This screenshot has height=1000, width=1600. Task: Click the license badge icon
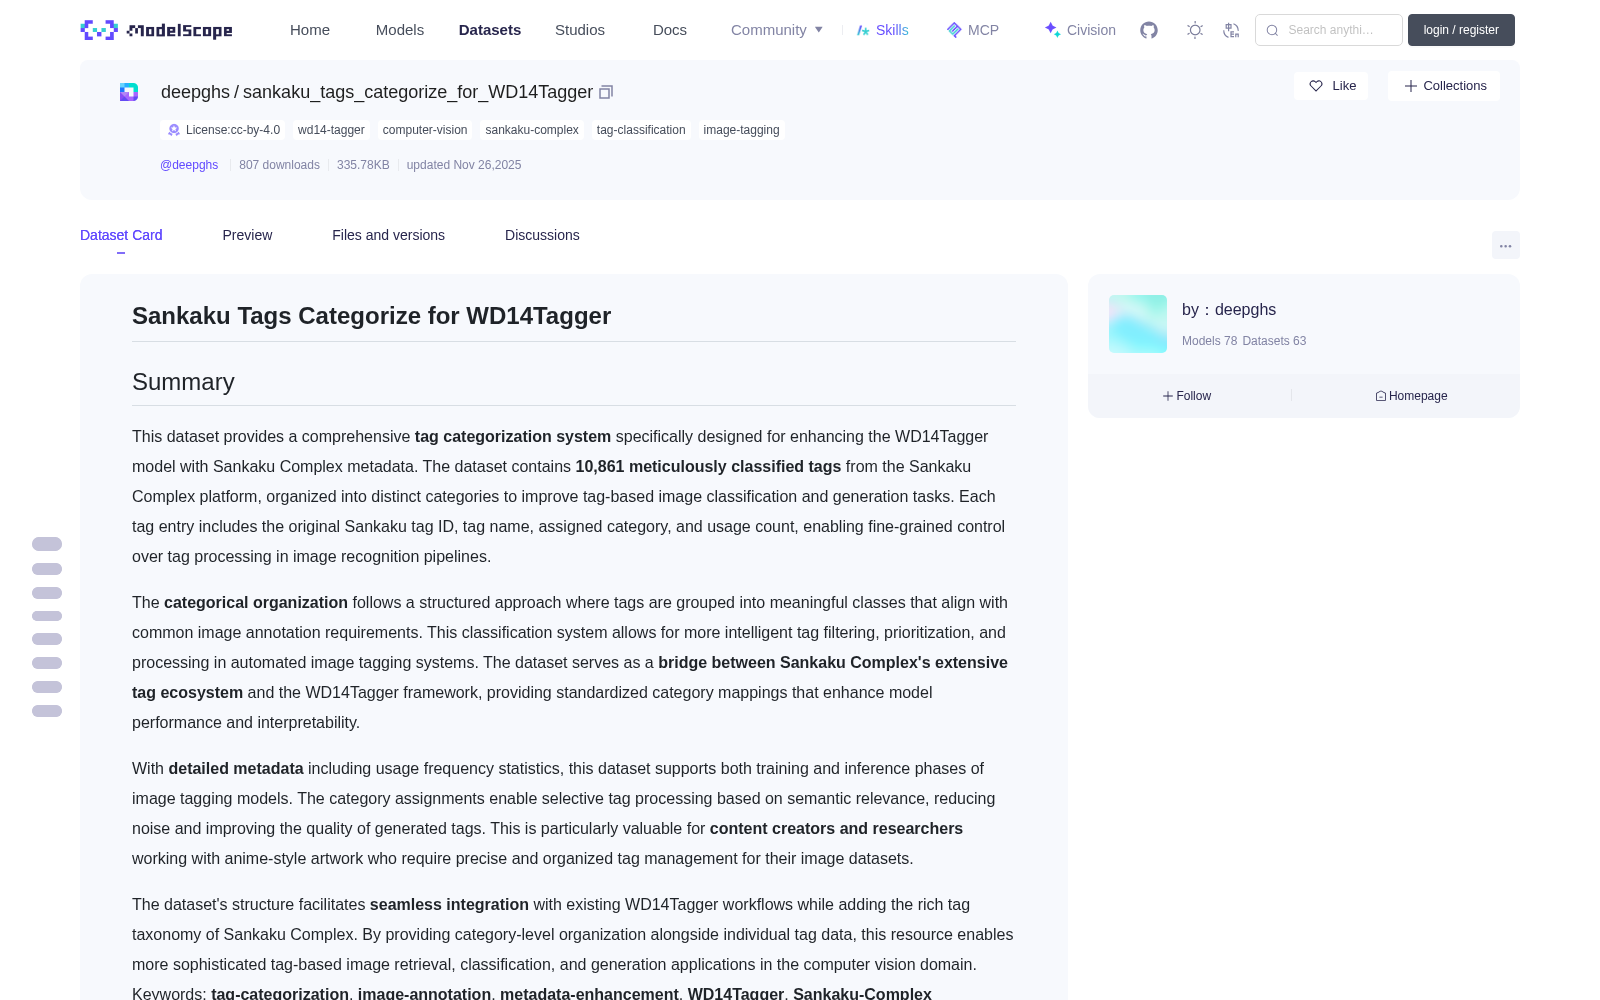tap(174, 130)
